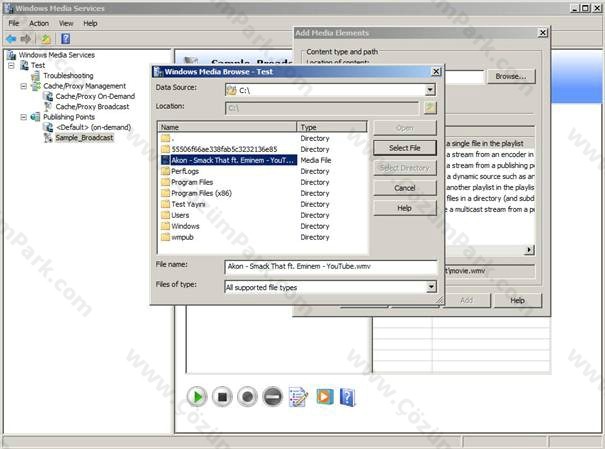Click the up folder icon beside Location field

[430, 108]
